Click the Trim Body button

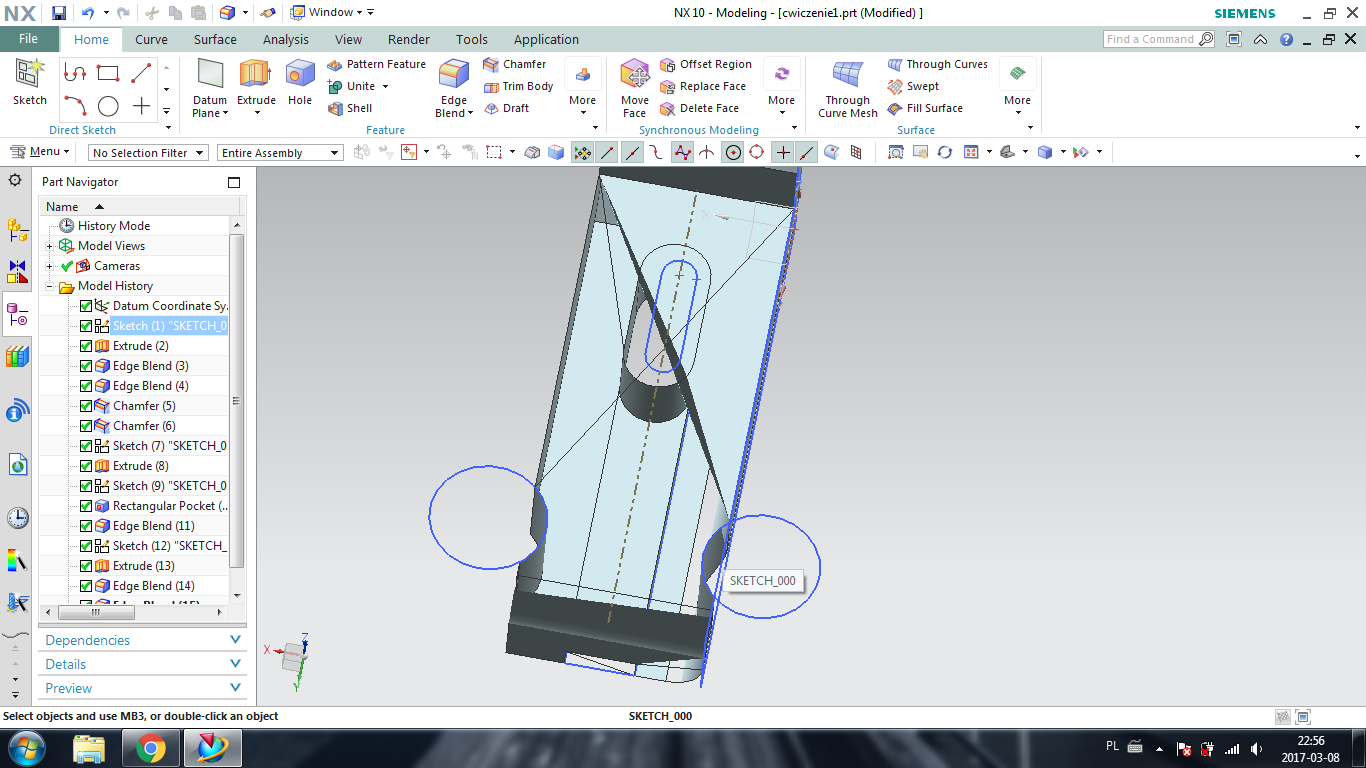(518, 86)
